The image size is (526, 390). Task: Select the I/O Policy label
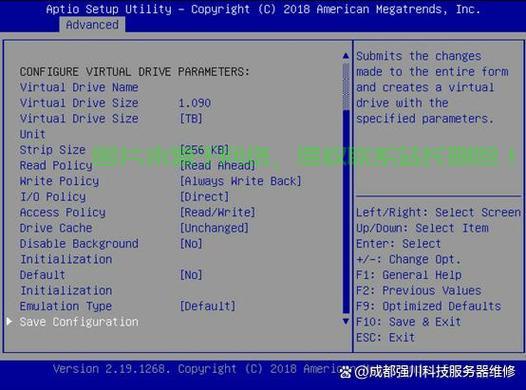point(53,197)
